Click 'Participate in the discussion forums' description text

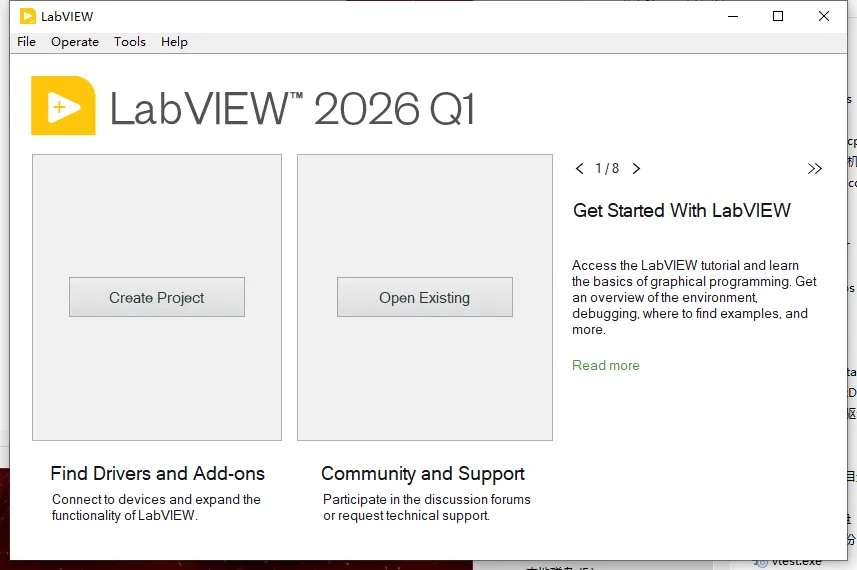pyautogui.click(x=427, y=499)
